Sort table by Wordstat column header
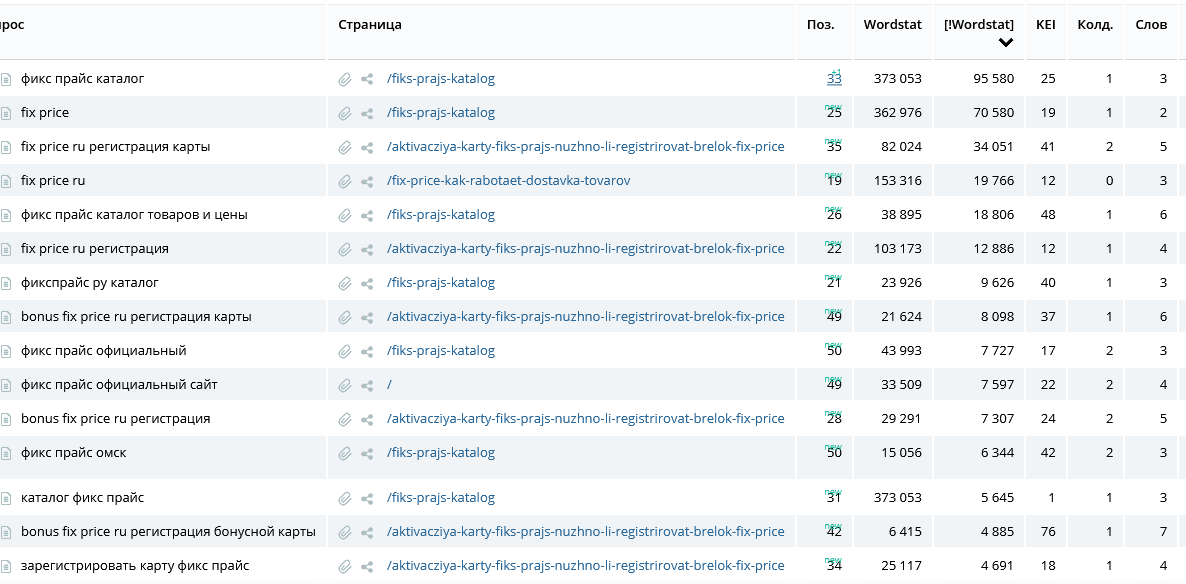The height and width of the screenshot is (584, 1186). tap(892, 25)
